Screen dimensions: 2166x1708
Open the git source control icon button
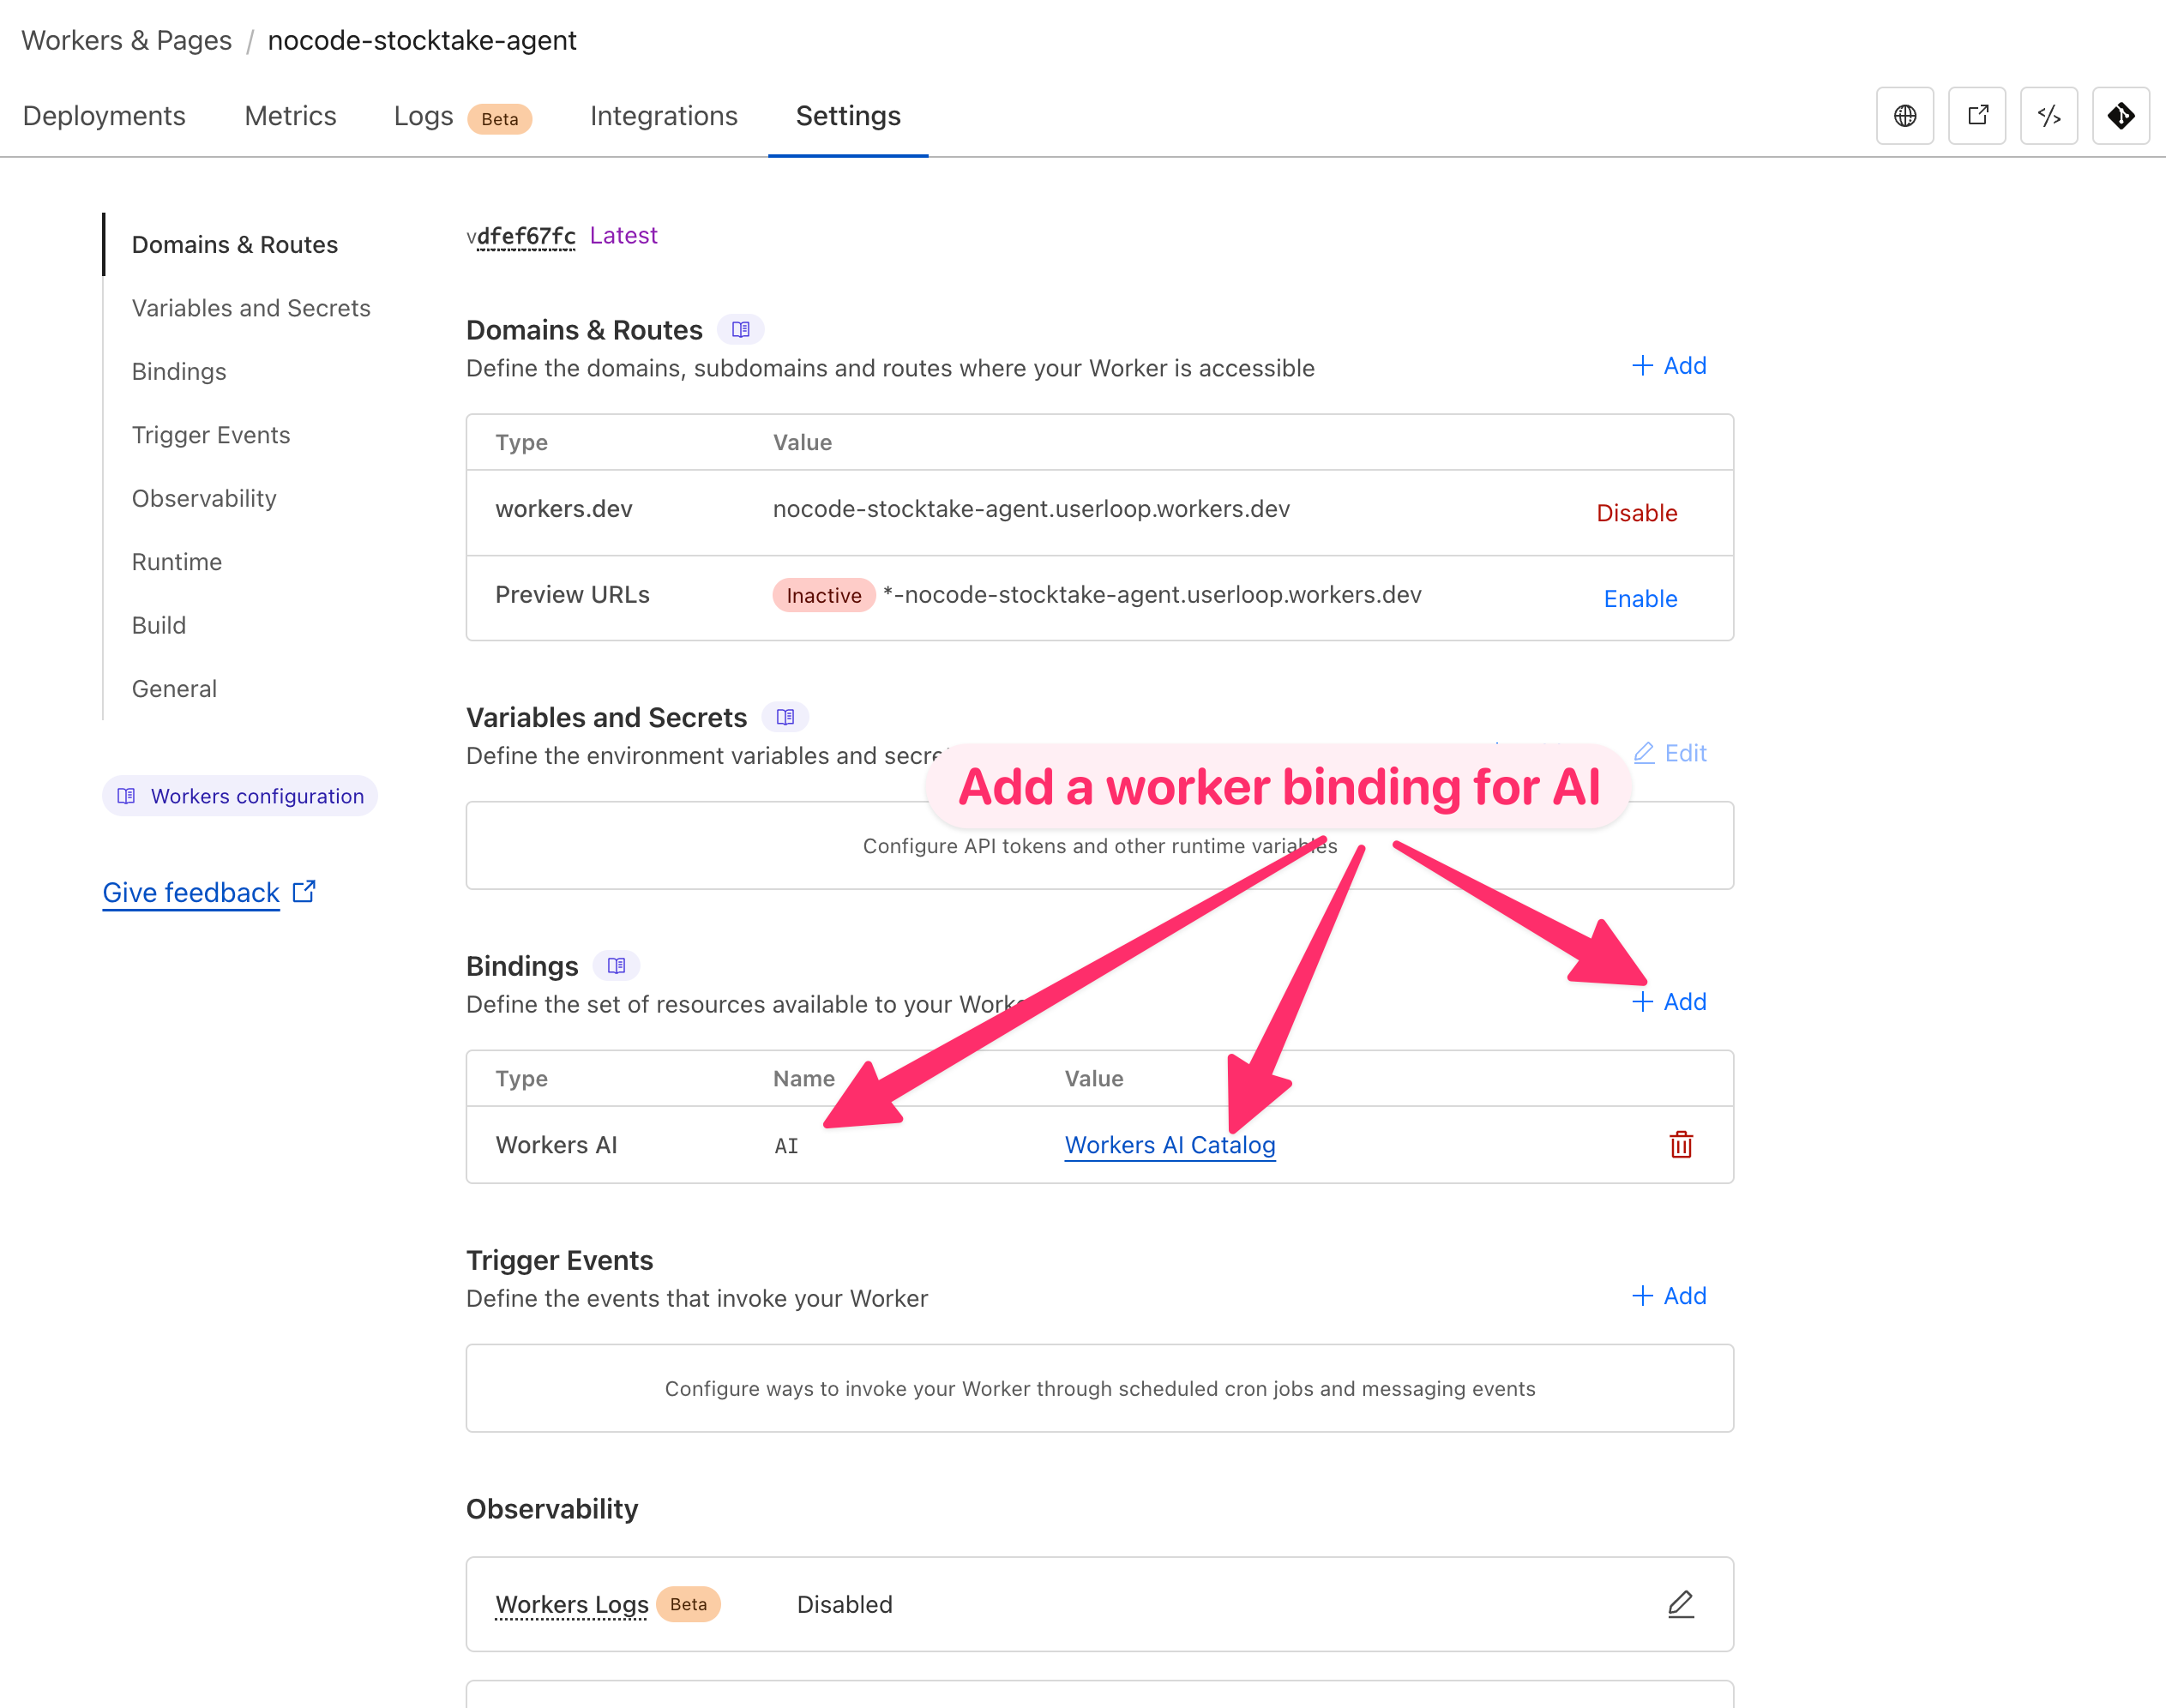click(2121, 116)
